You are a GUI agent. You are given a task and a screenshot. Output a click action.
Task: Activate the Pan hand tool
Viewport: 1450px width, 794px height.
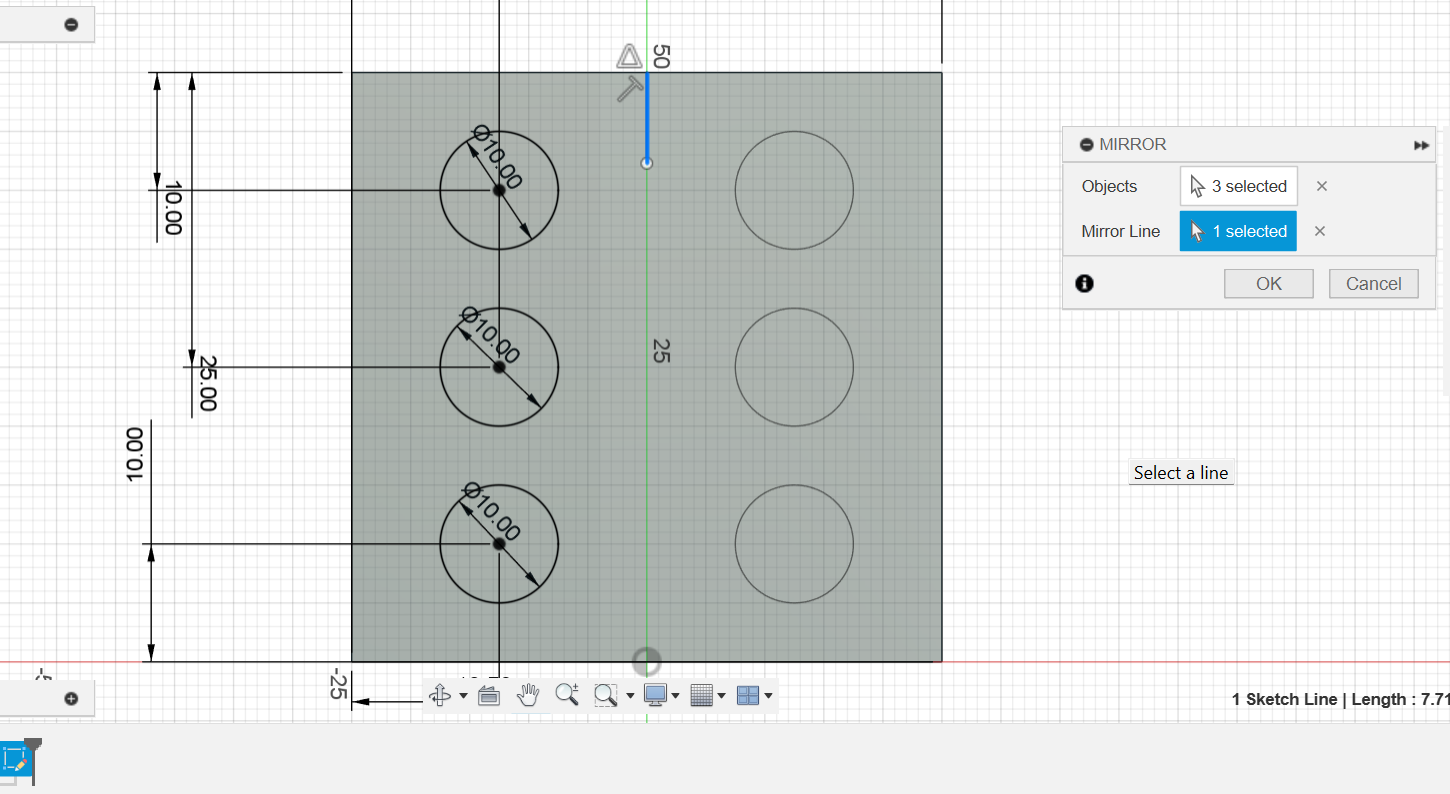528,695
